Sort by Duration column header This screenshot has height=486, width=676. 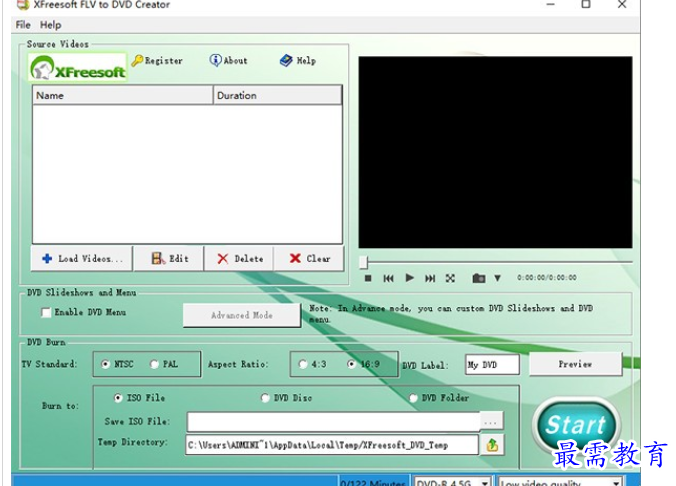pyautogui.click(x=278, y=95)
